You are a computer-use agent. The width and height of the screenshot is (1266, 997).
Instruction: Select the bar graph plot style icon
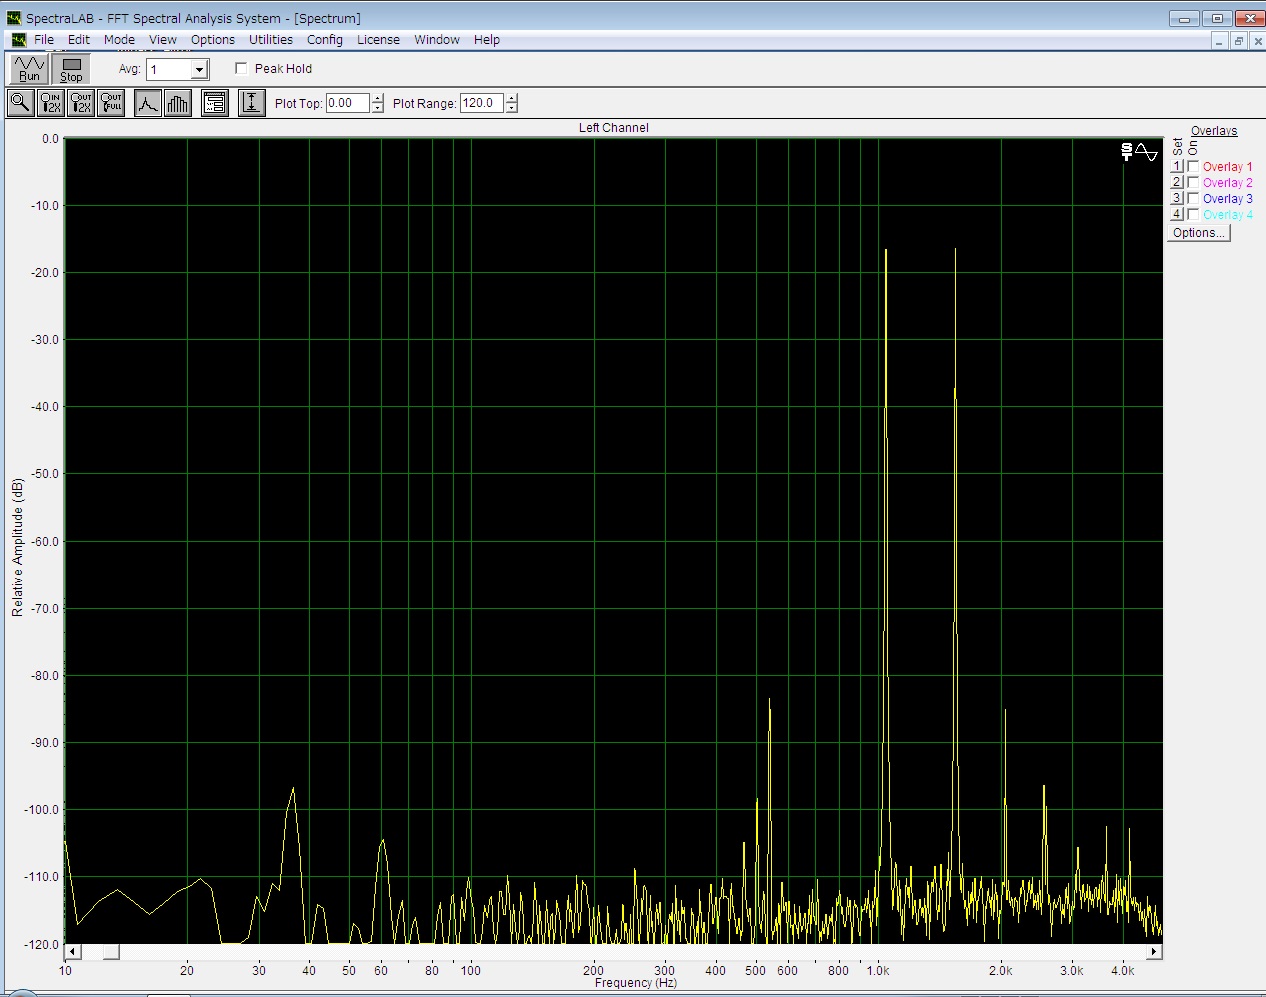click(x=177, y=103)
